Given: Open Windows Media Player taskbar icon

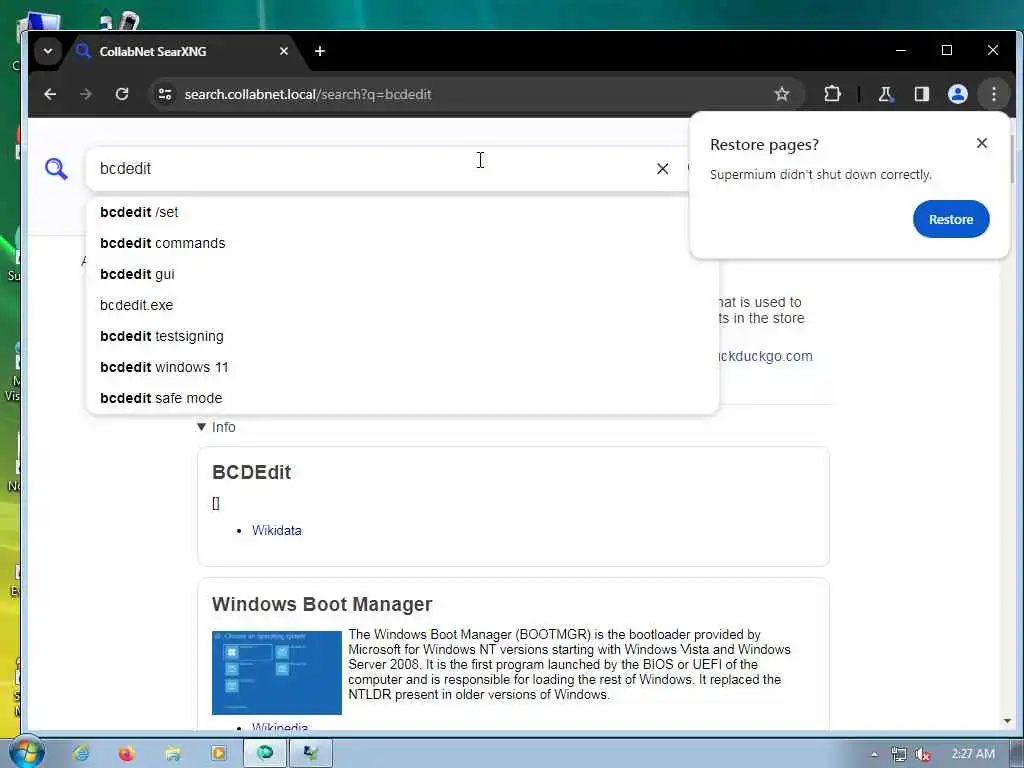Looking at the screenshot, I should pyautogui.click(x=218, y=754).
